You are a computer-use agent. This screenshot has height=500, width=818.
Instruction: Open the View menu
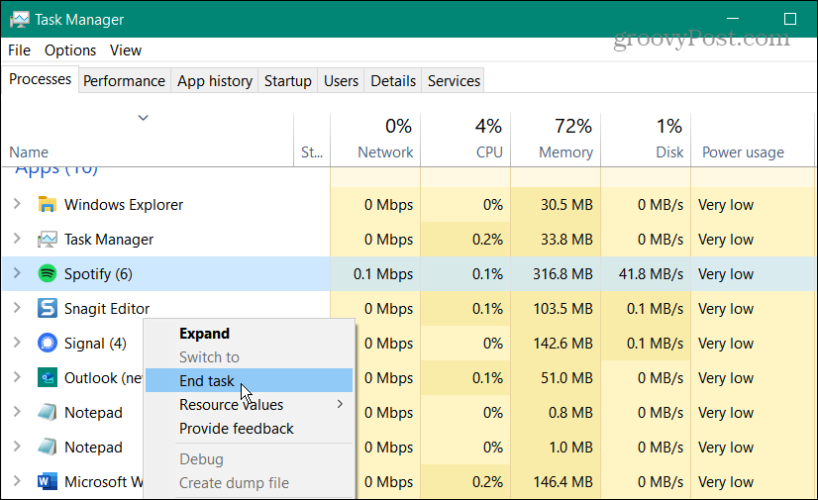pos(125,50)
